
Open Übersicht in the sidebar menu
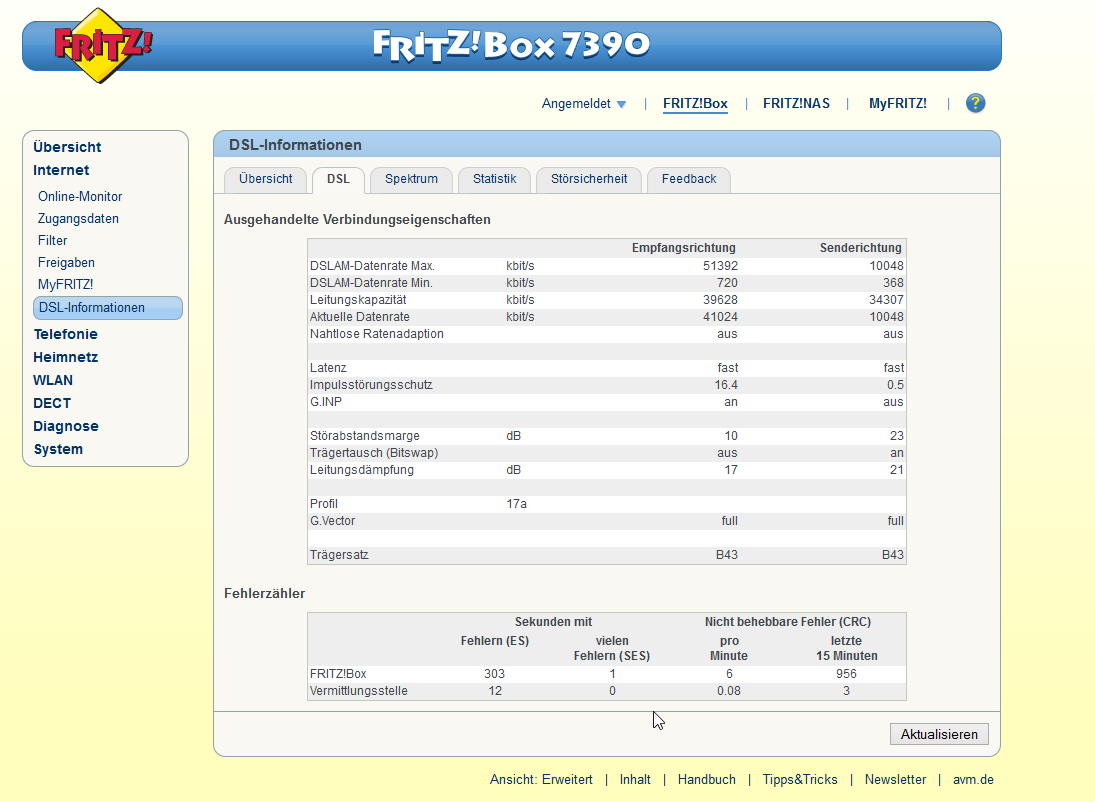pos(67,147)
